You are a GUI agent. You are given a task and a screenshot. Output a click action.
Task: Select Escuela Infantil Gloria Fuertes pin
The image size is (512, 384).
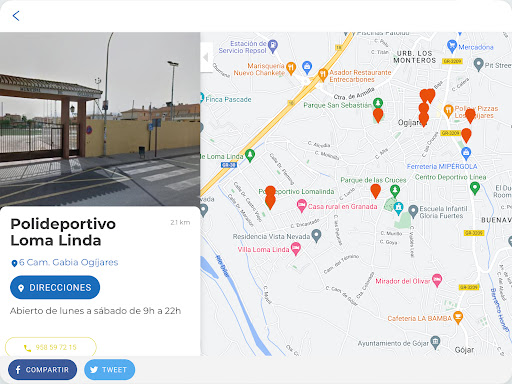click(413, 211)
